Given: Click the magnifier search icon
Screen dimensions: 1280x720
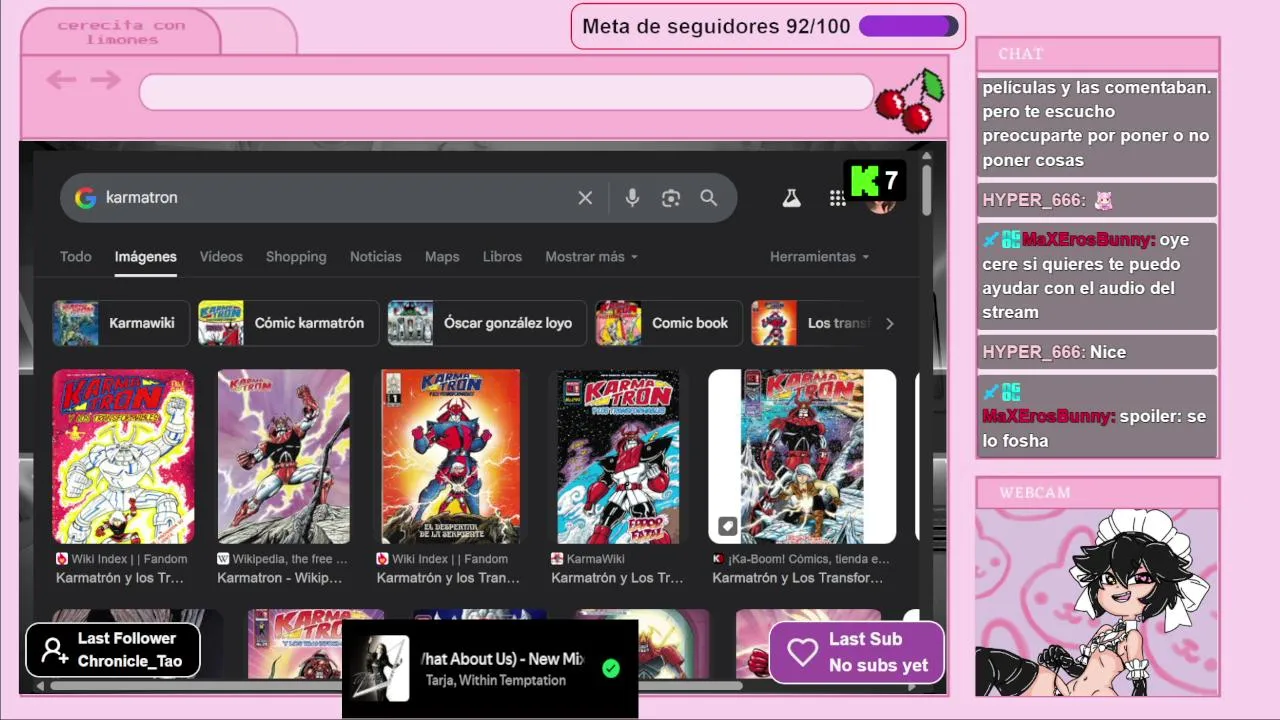Looking at the screenshot, I should pyautogui.click(x=709, y=198).
